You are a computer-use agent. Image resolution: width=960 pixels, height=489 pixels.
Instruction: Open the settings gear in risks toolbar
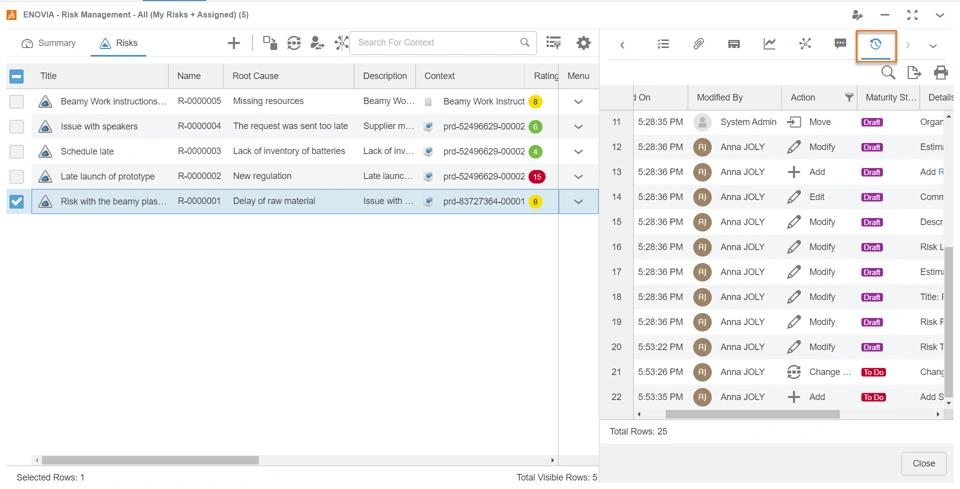tap(583, 43)
